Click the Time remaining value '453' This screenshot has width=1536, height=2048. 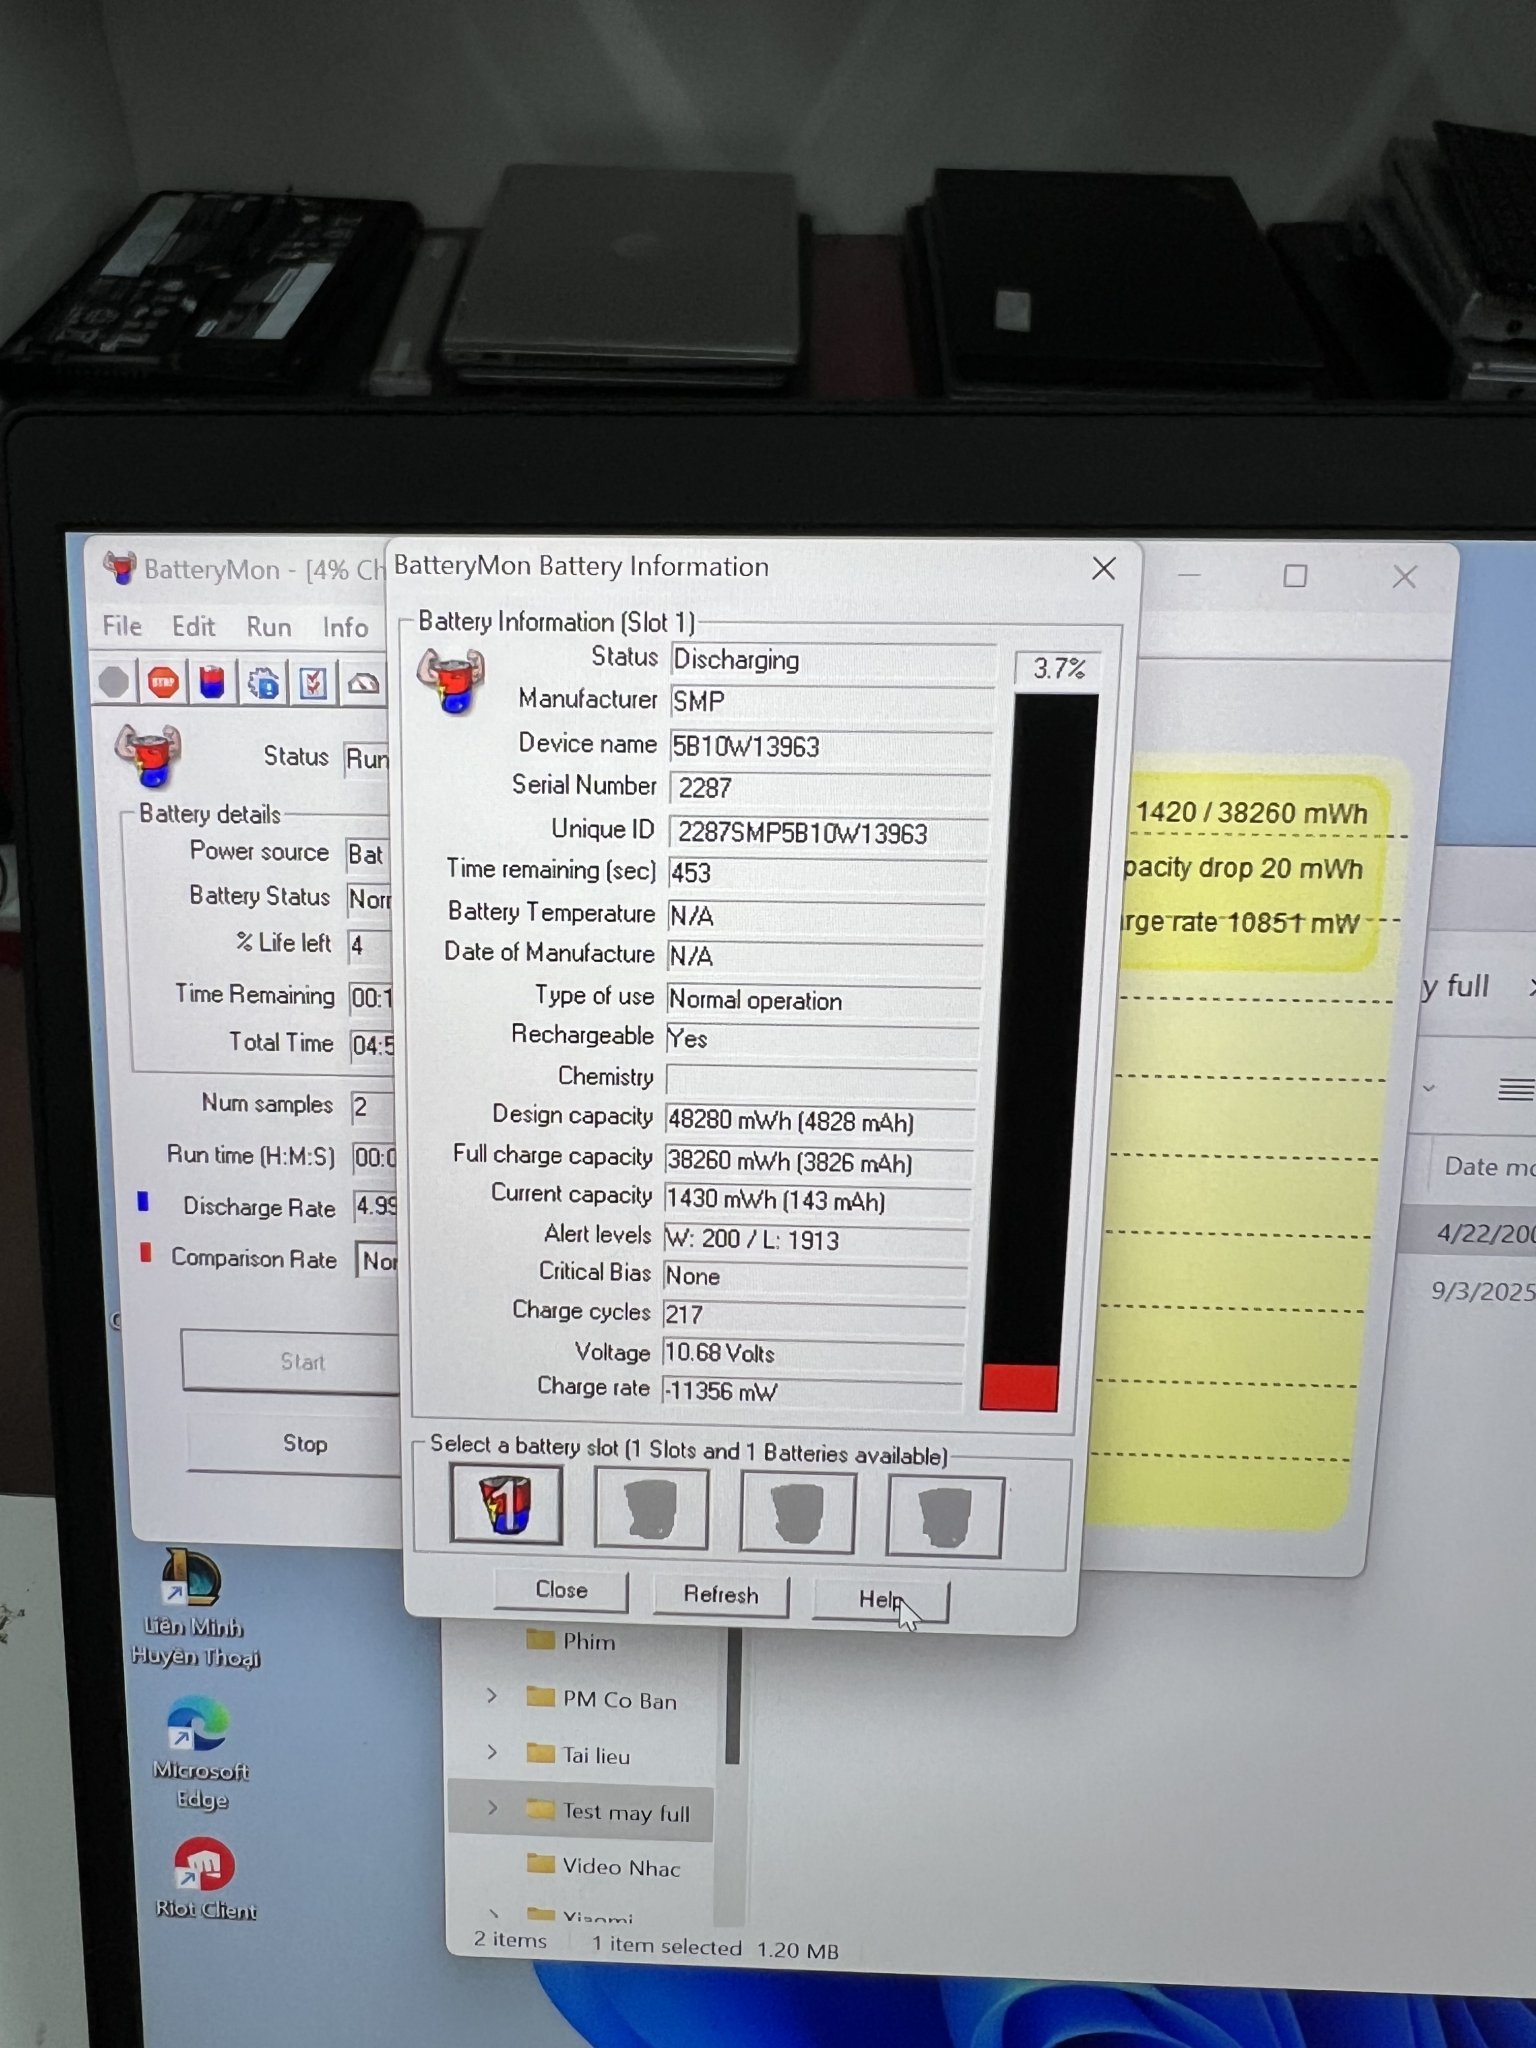click(x=827, y=873)
